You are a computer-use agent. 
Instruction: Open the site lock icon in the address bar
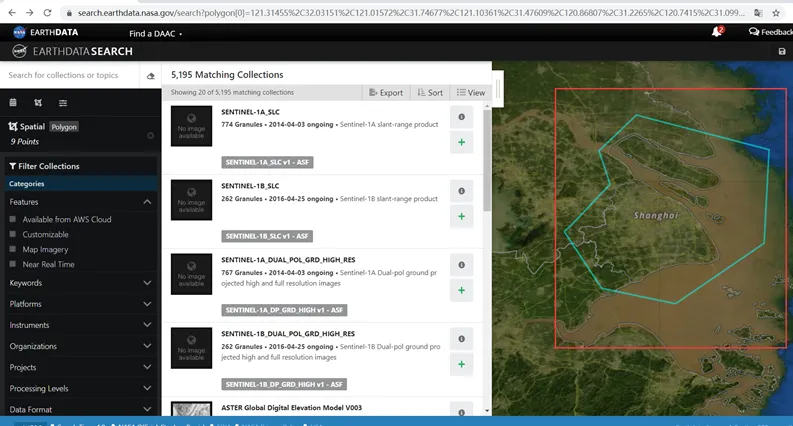point(69,13)
